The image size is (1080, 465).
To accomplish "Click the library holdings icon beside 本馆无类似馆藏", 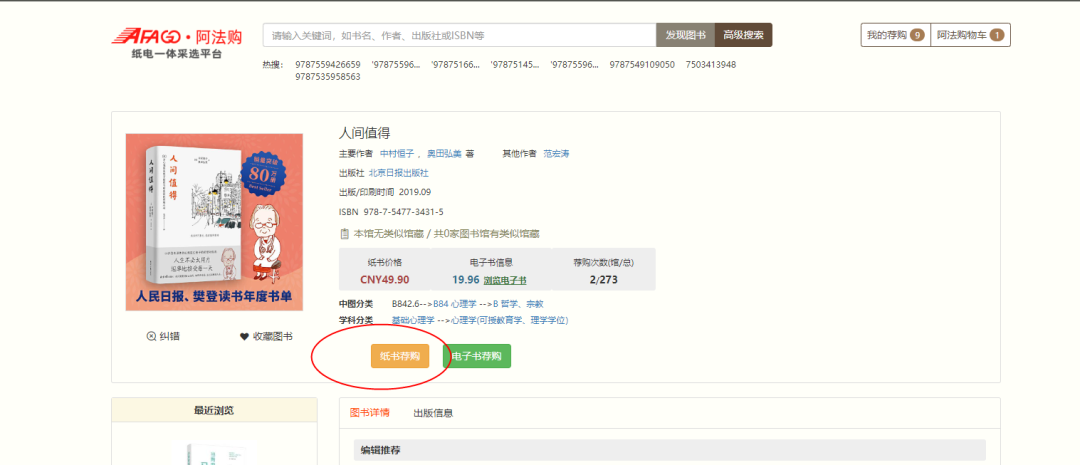I will pos(345,233).
